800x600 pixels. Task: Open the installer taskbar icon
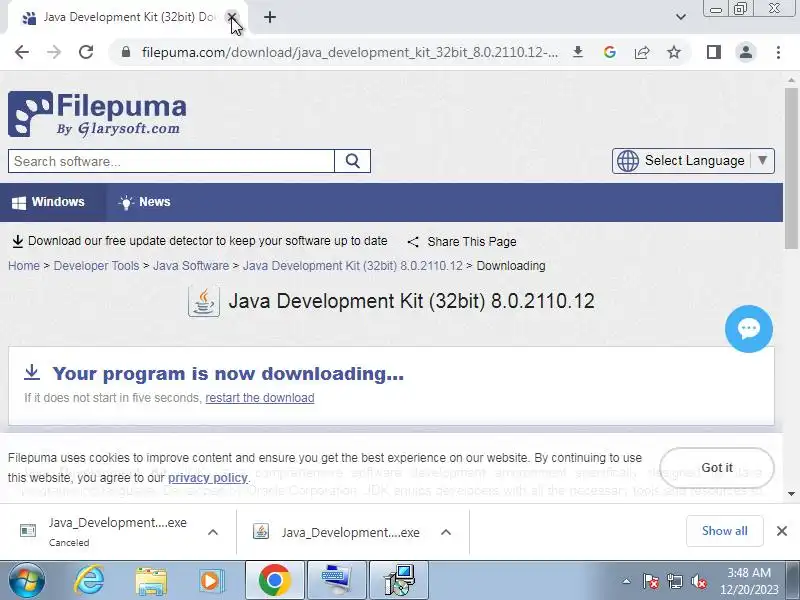pyautogui.click(x=399, y=580)
